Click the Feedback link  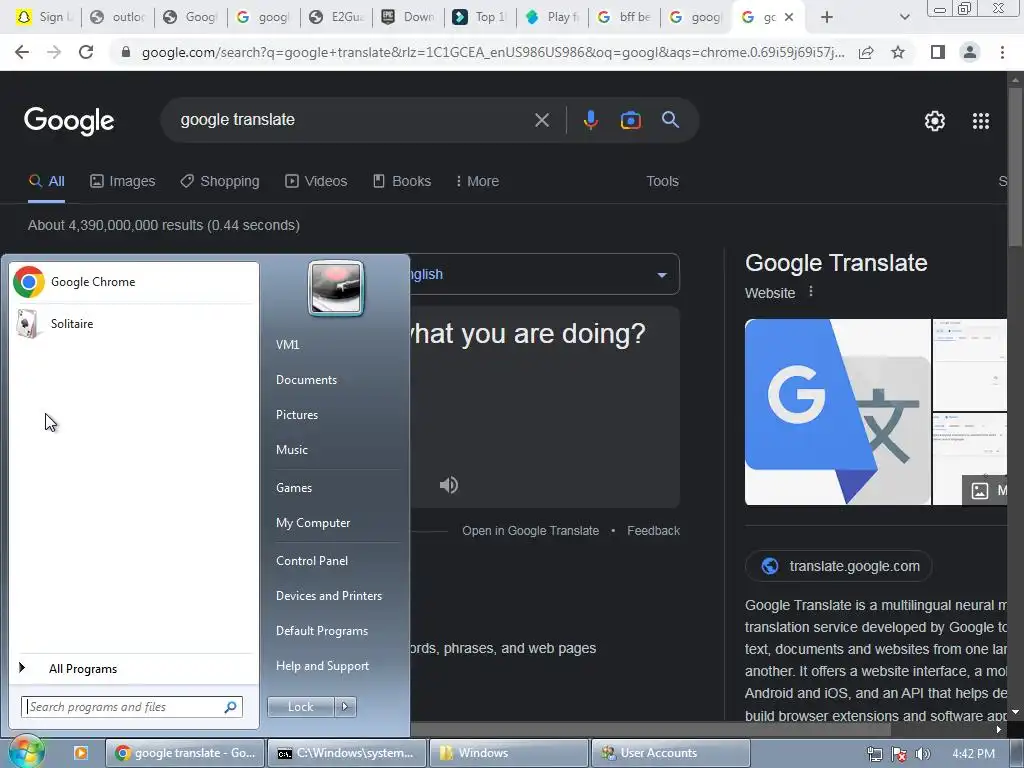(653, 531)
